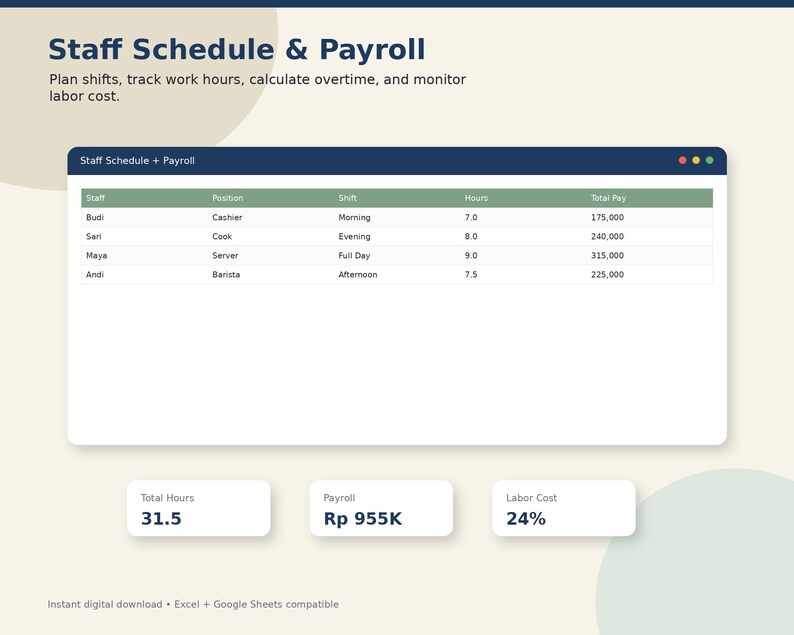
Task: Click the 225,000 total pay cell
Action: tap(650, 274)
